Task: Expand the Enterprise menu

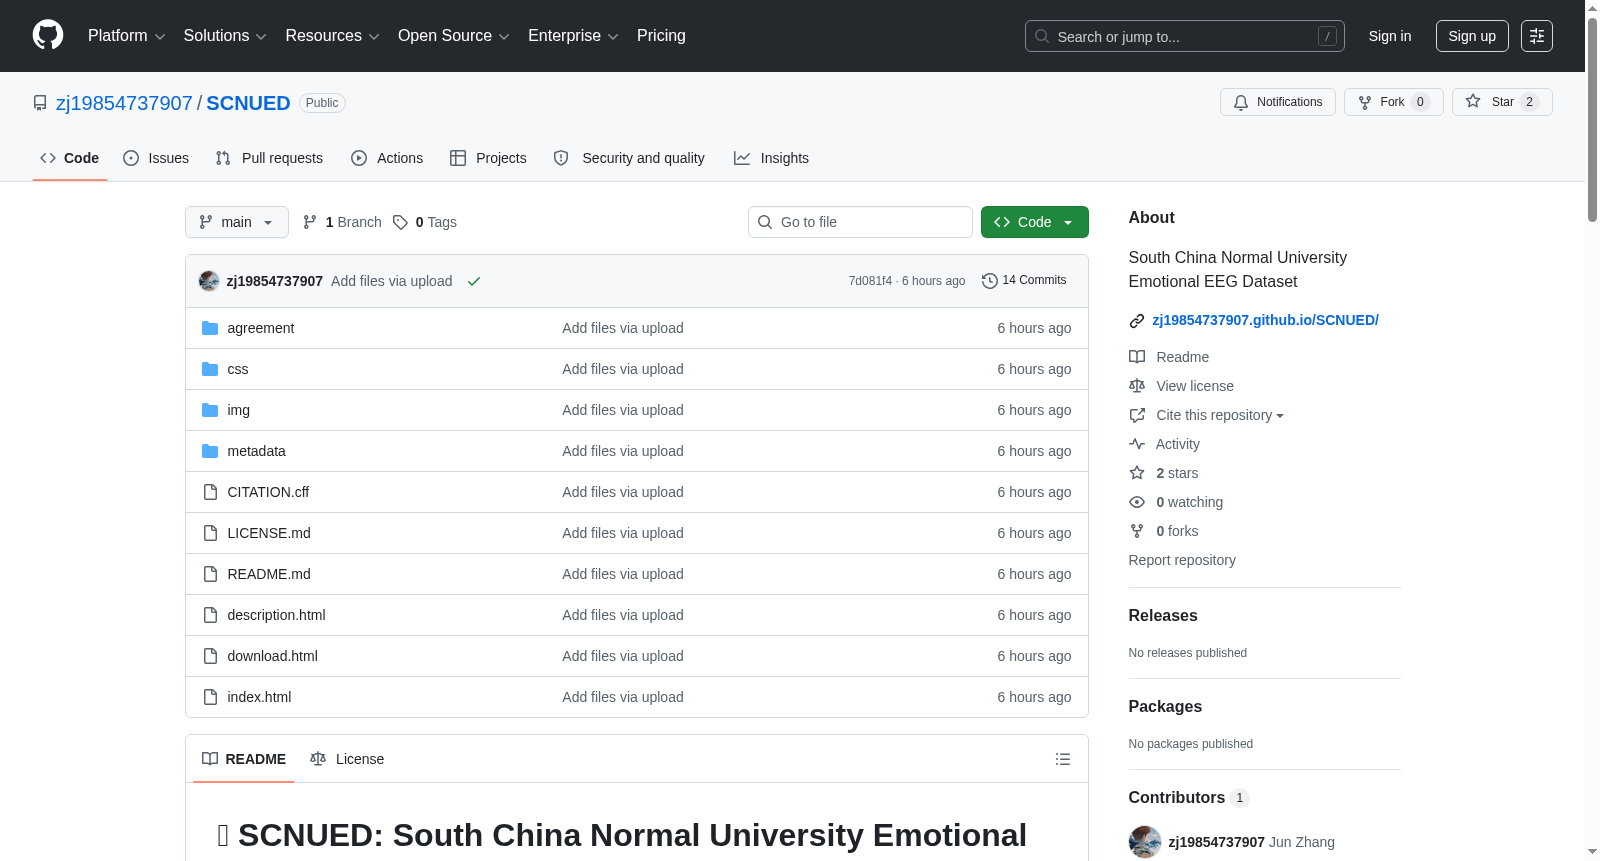Action: tap(573, 36)
